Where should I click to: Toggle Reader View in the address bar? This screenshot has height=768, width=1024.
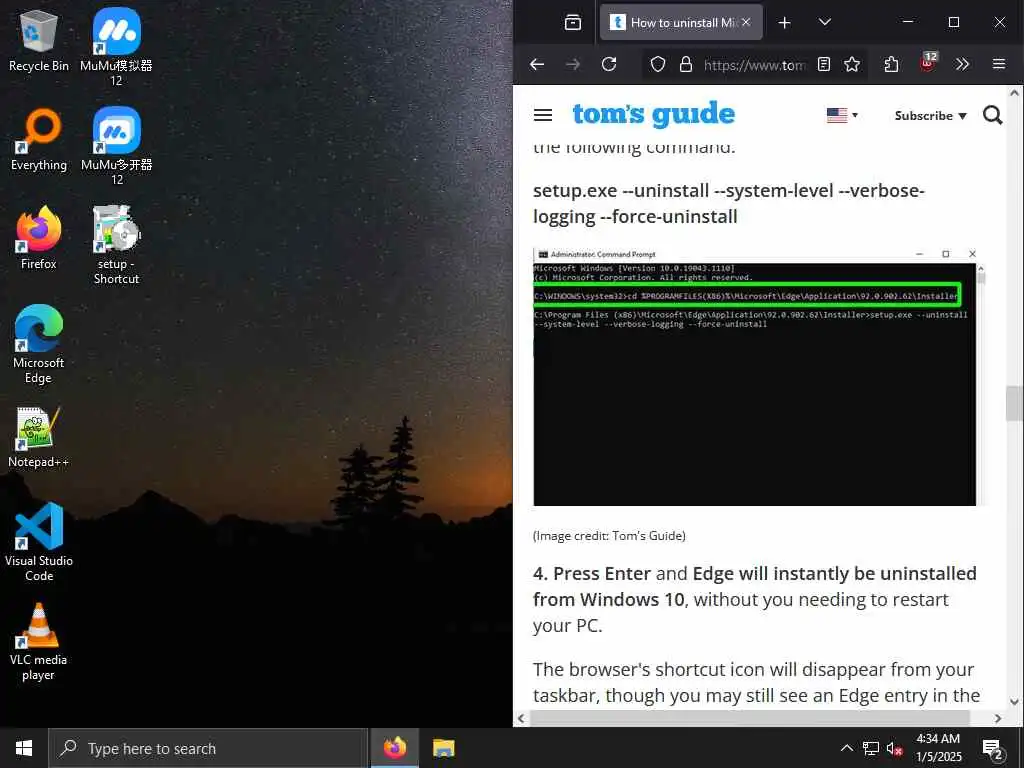pos(824,64)
